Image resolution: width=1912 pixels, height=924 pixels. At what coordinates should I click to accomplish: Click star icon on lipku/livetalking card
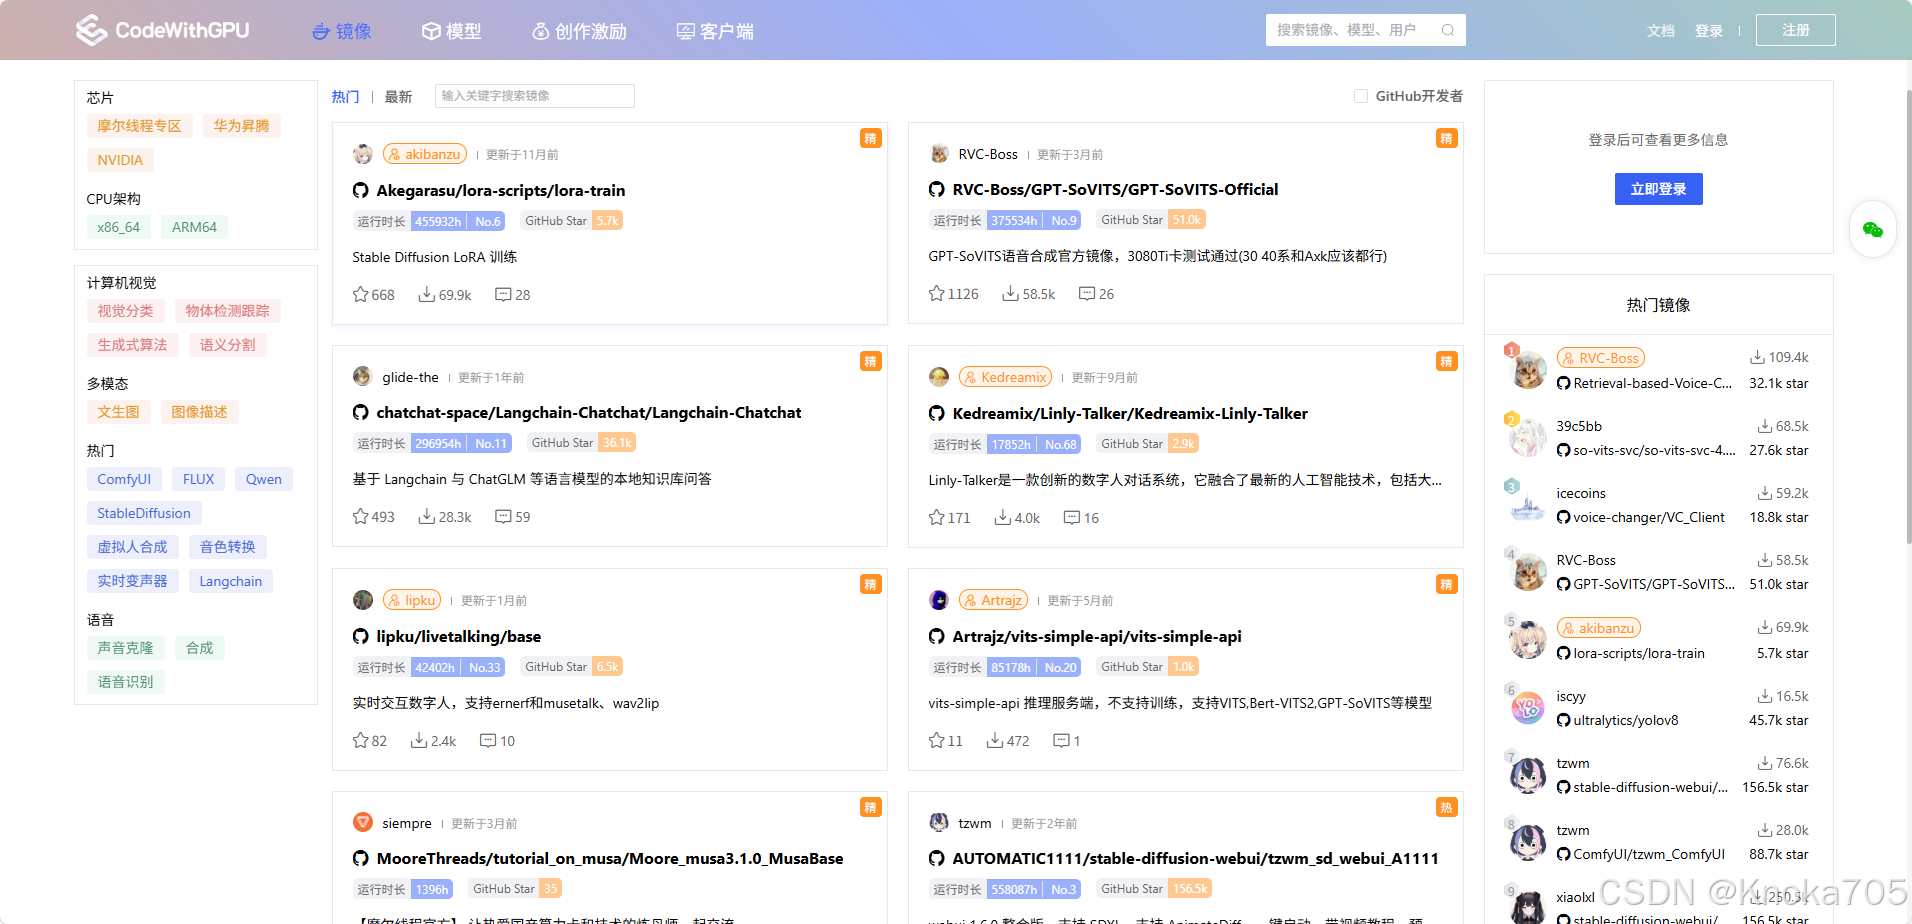[360, 740]
